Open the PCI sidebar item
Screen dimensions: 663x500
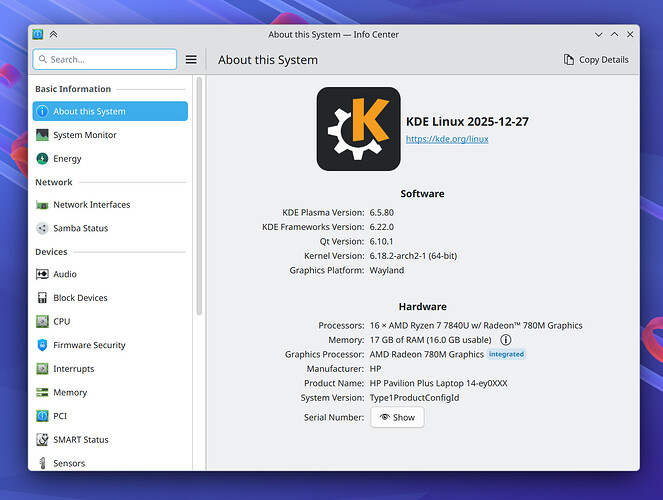click(x=60, y=416)
